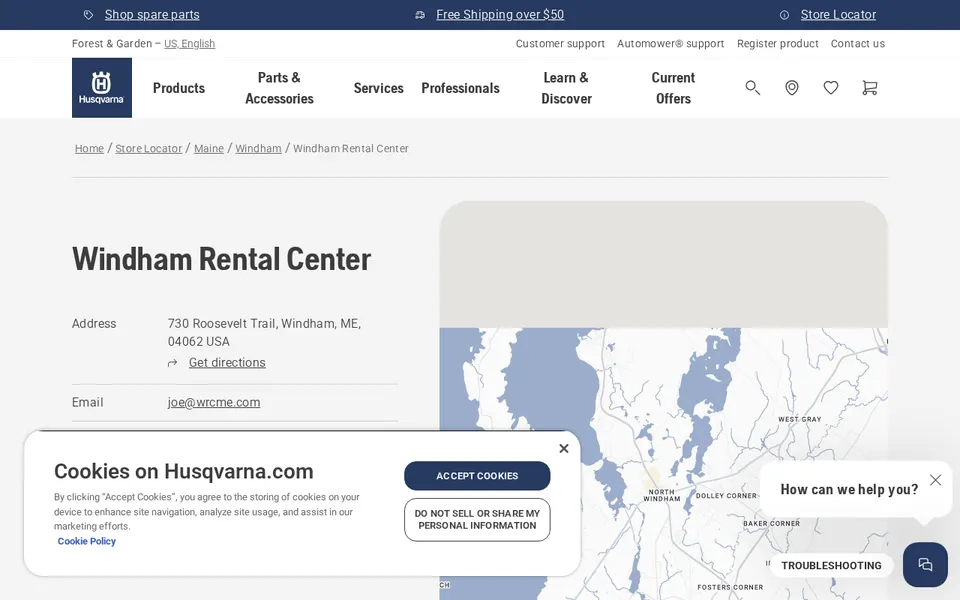Open Automower® support link
The width and height of the screenshot is (960, 600).
point(670,43)
